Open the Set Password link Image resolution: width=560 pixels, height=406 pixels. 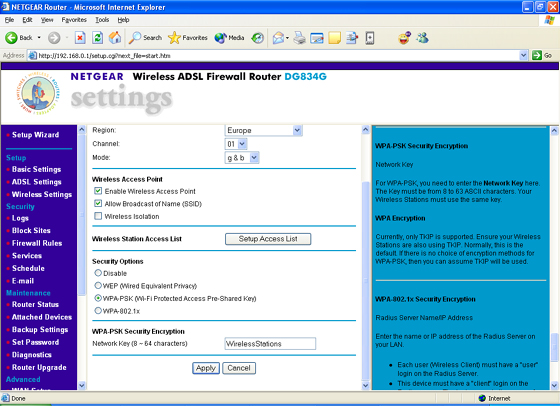pyautogui.click(x=35, y=342)
